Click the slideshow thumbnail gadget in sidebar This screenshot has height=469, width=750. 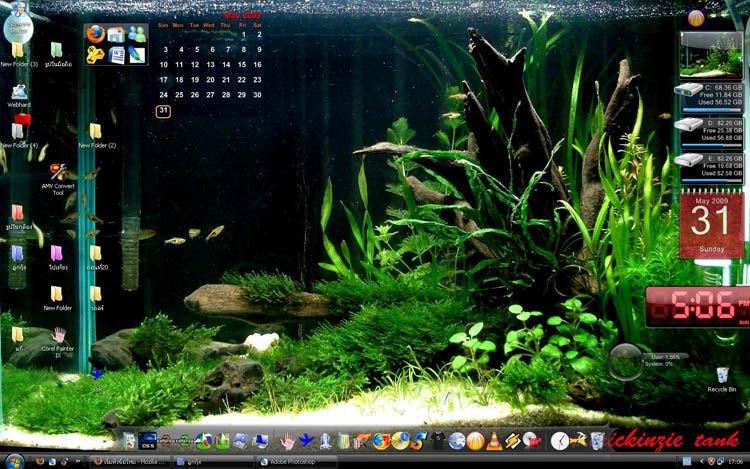pyautogui.click(x=710, y=54)
